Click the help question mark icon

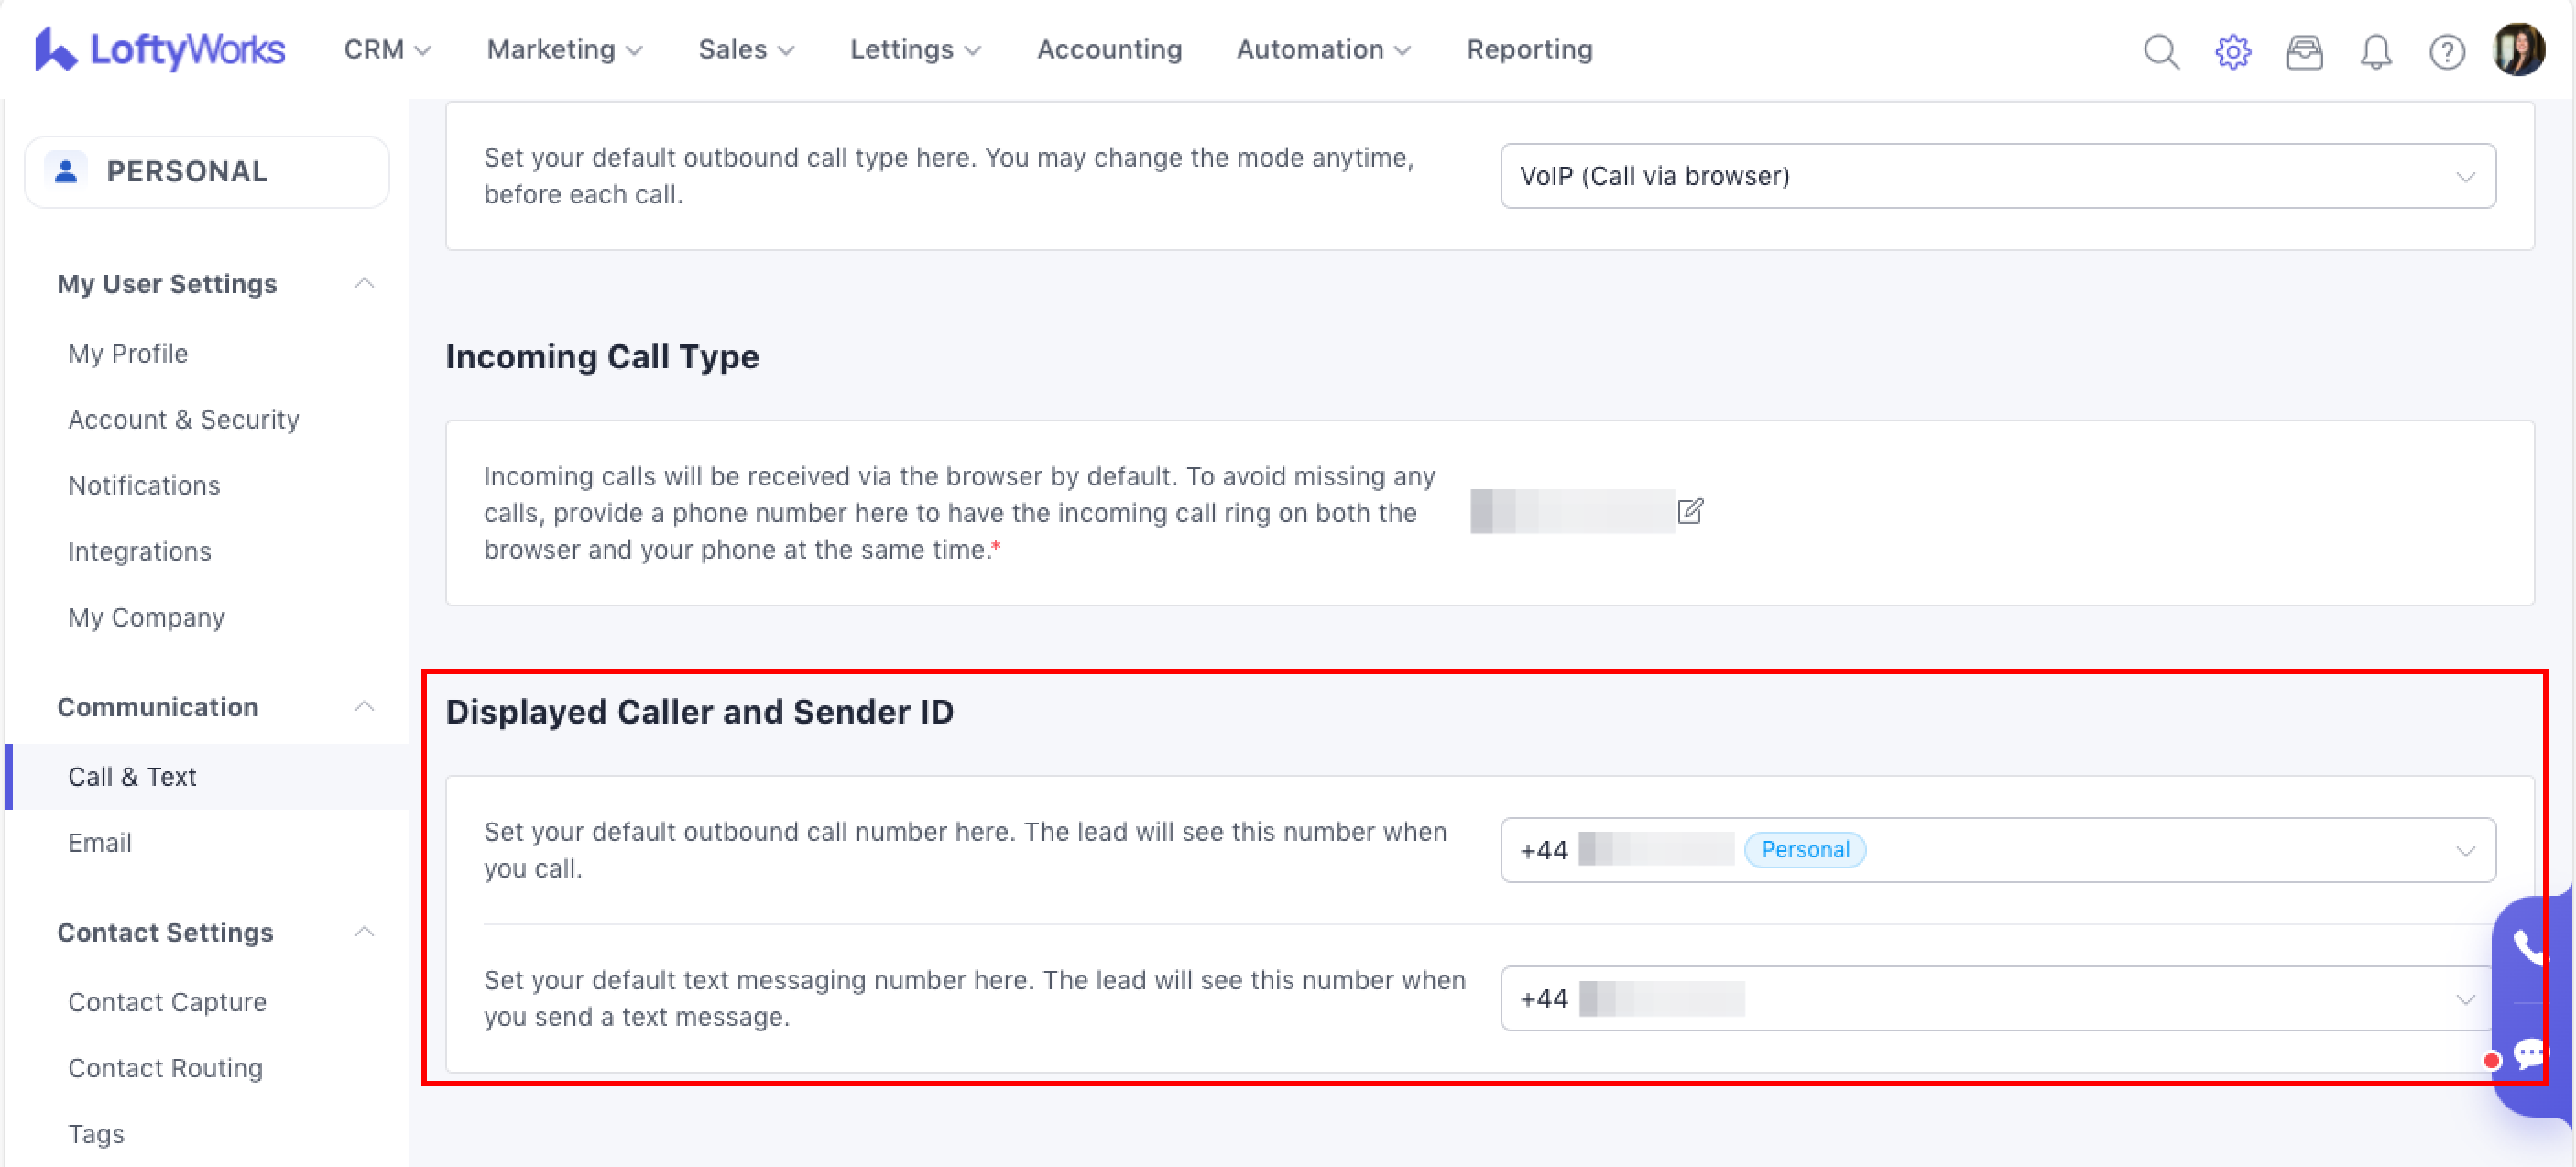[2446, 51]
